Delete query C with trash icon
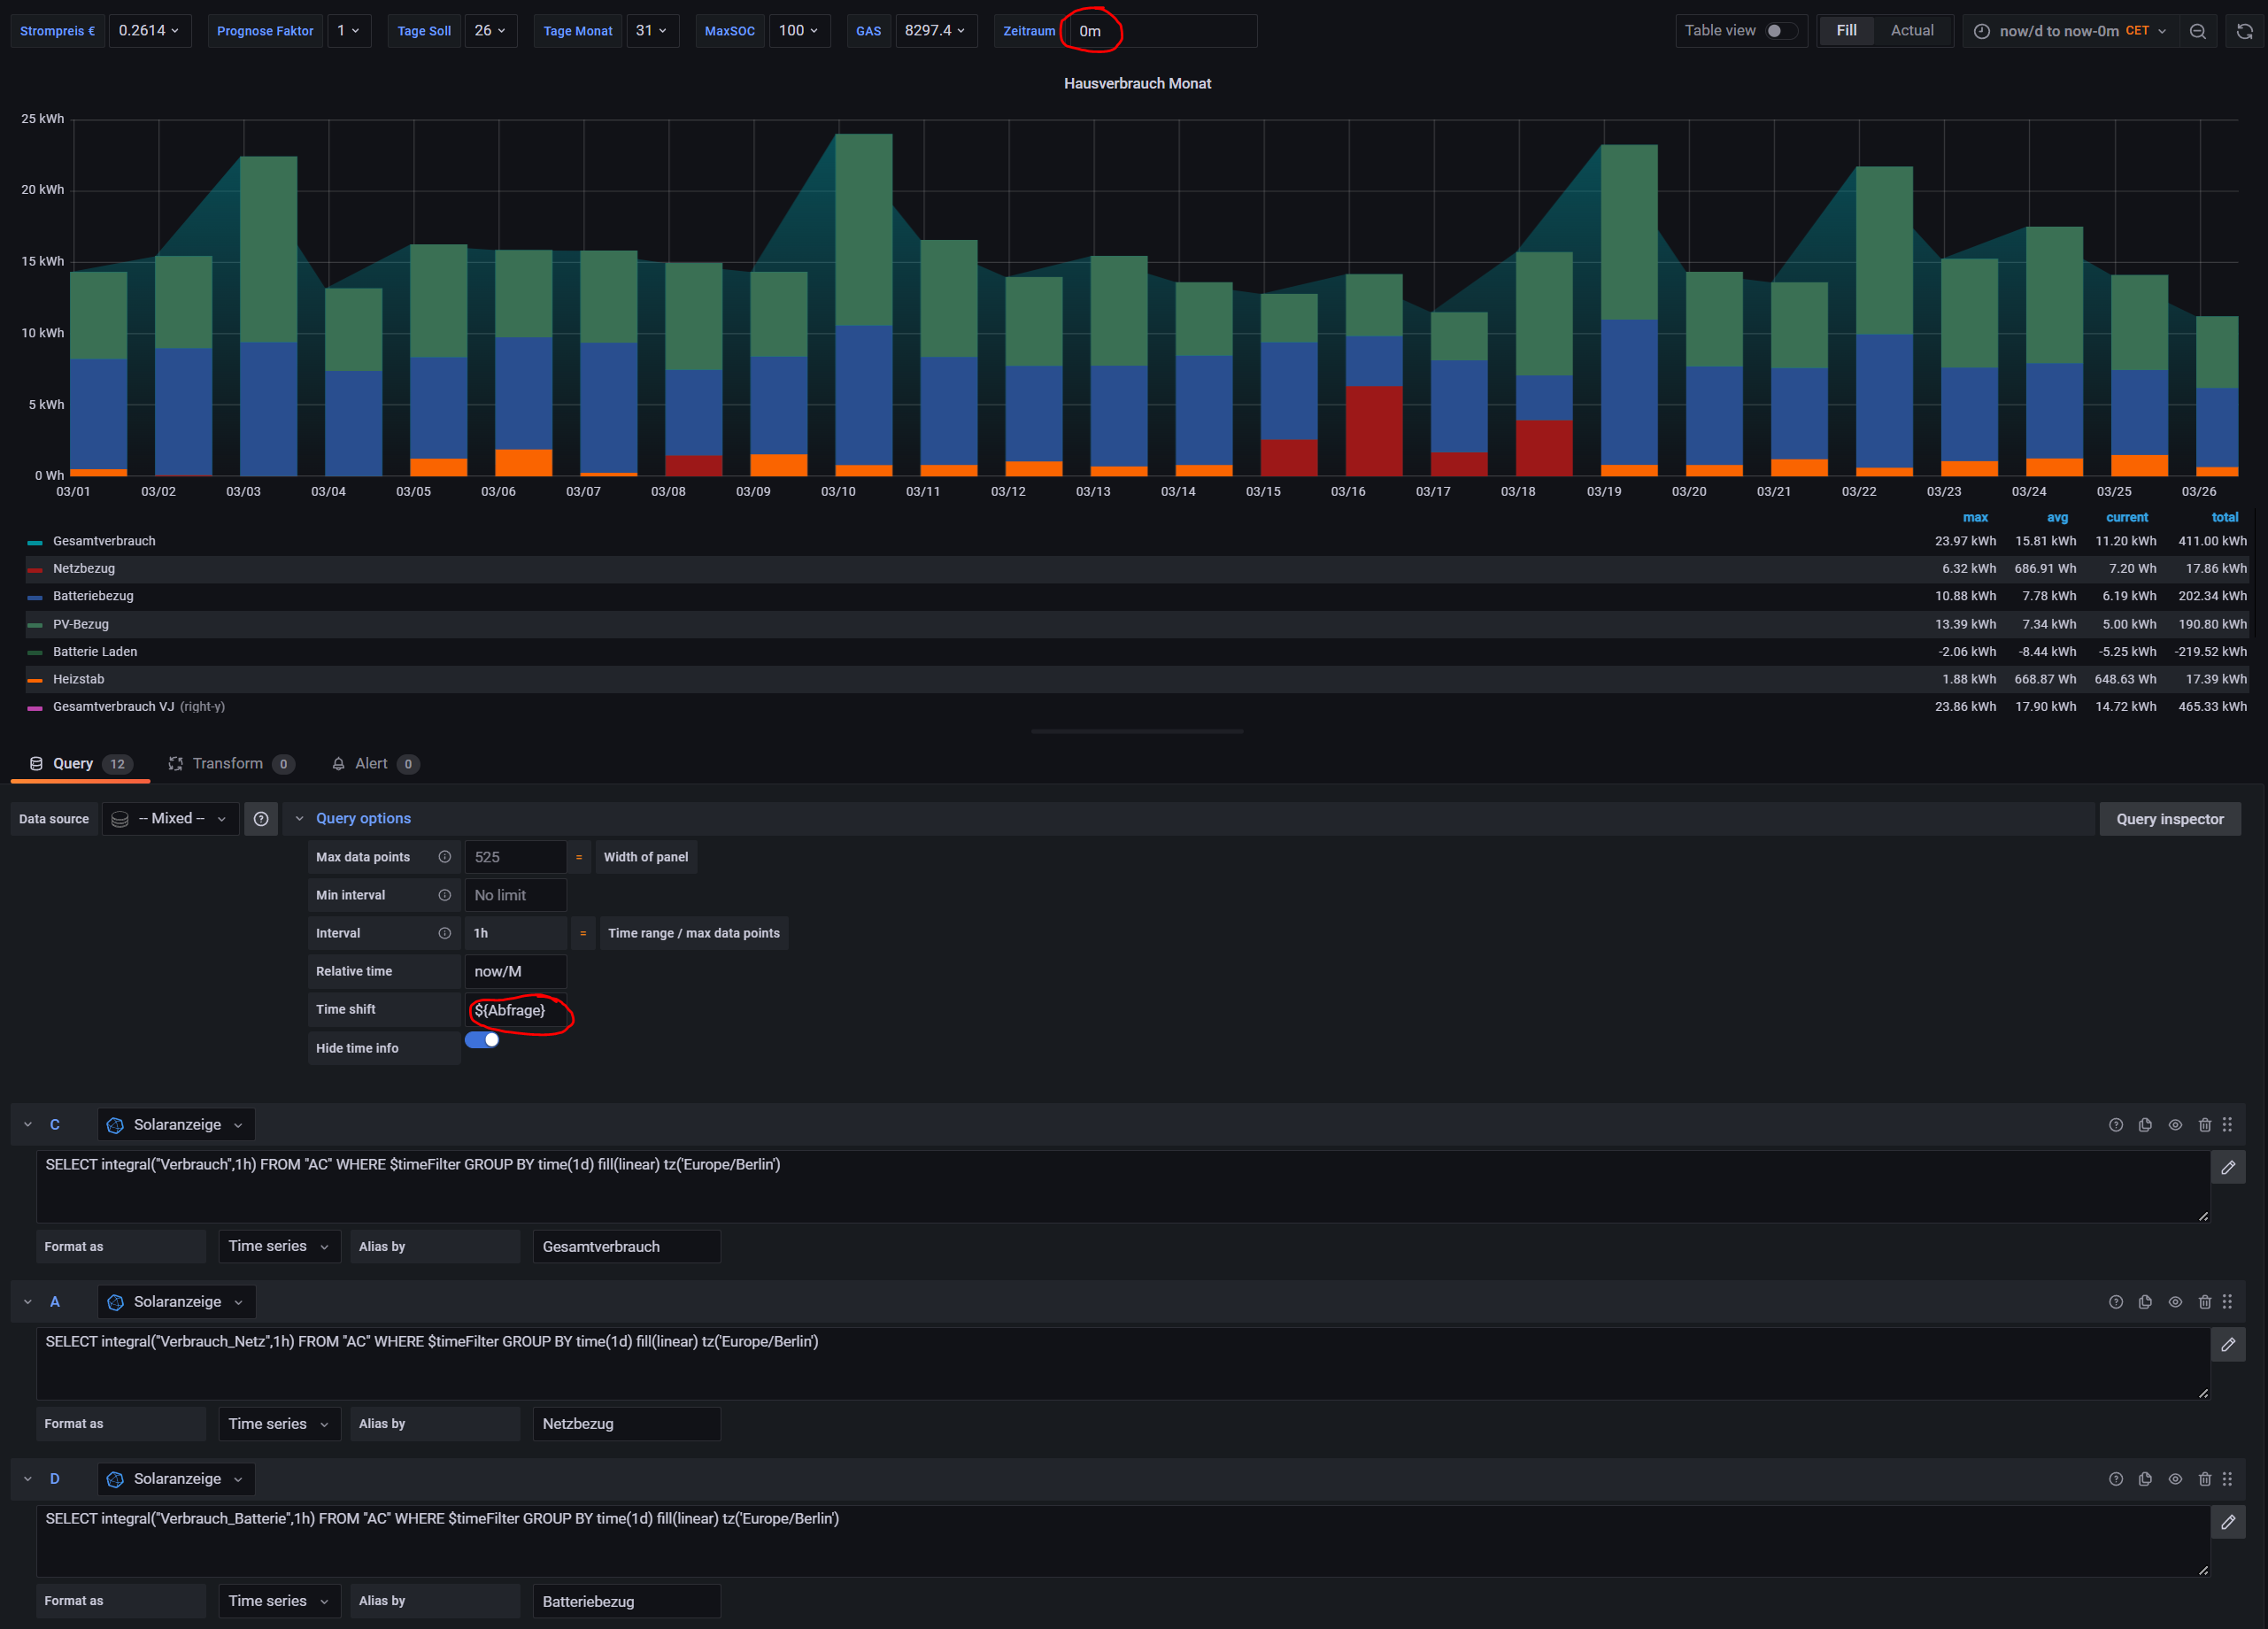 [x=2204, y=1125]
